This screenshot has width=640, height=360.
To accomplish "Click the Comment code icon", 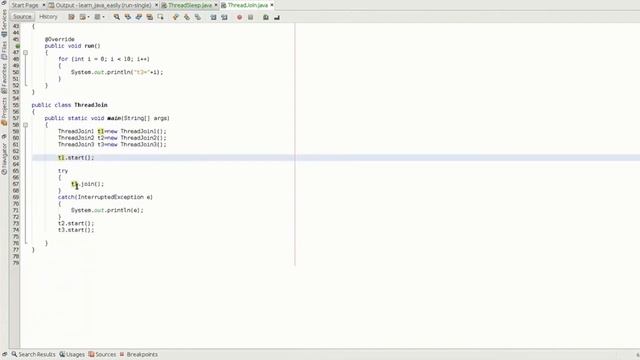I will 266,17.
